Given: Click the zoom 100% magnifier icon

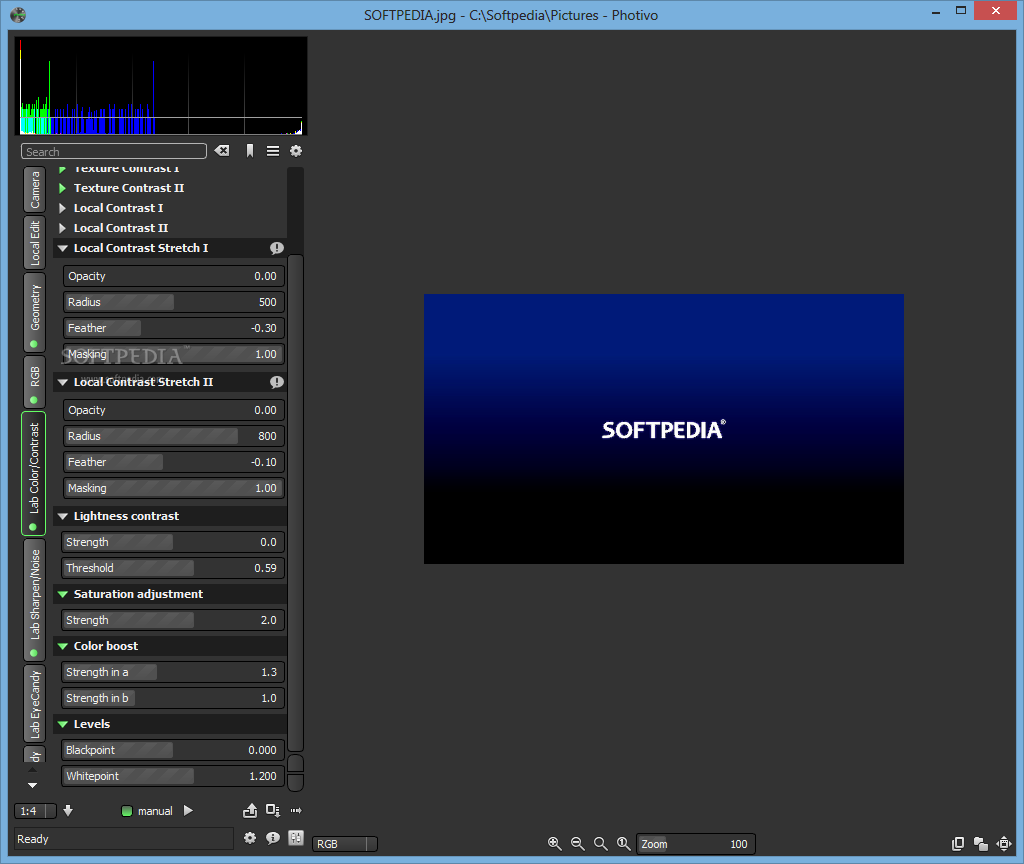Looking at the screenshot, I should coord(624,844).
